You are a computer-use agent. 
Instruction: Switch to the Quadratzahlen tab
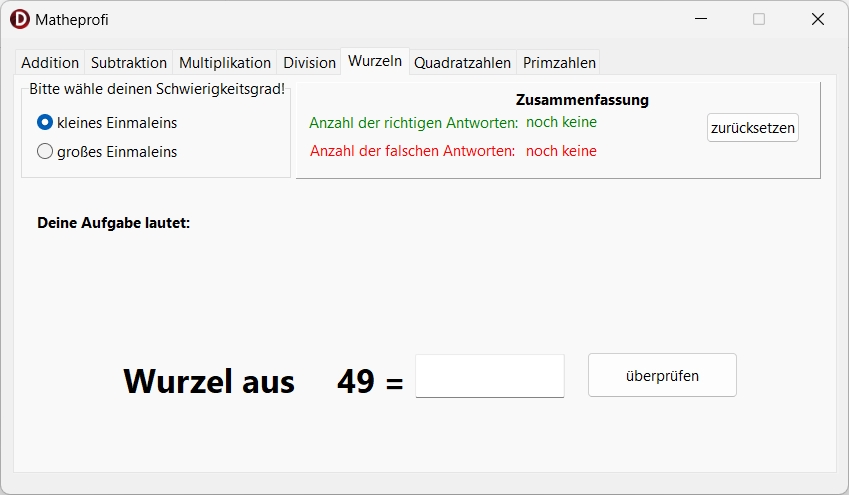pos(462,62)
